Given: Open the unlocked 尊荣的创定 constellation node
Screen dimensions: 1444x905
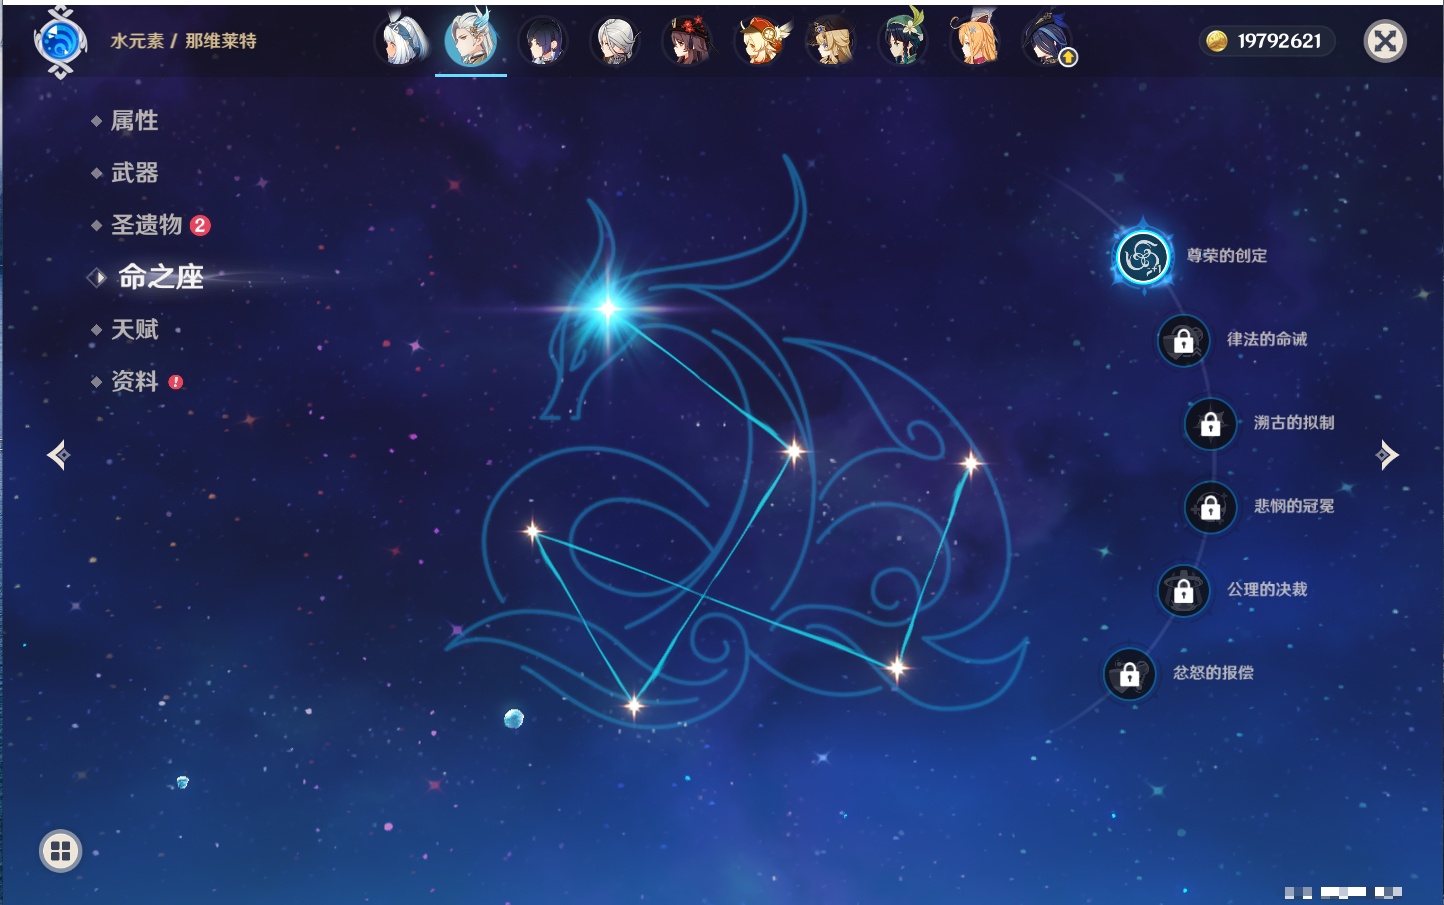Looking at the screenshot, I should (1142, 257).
